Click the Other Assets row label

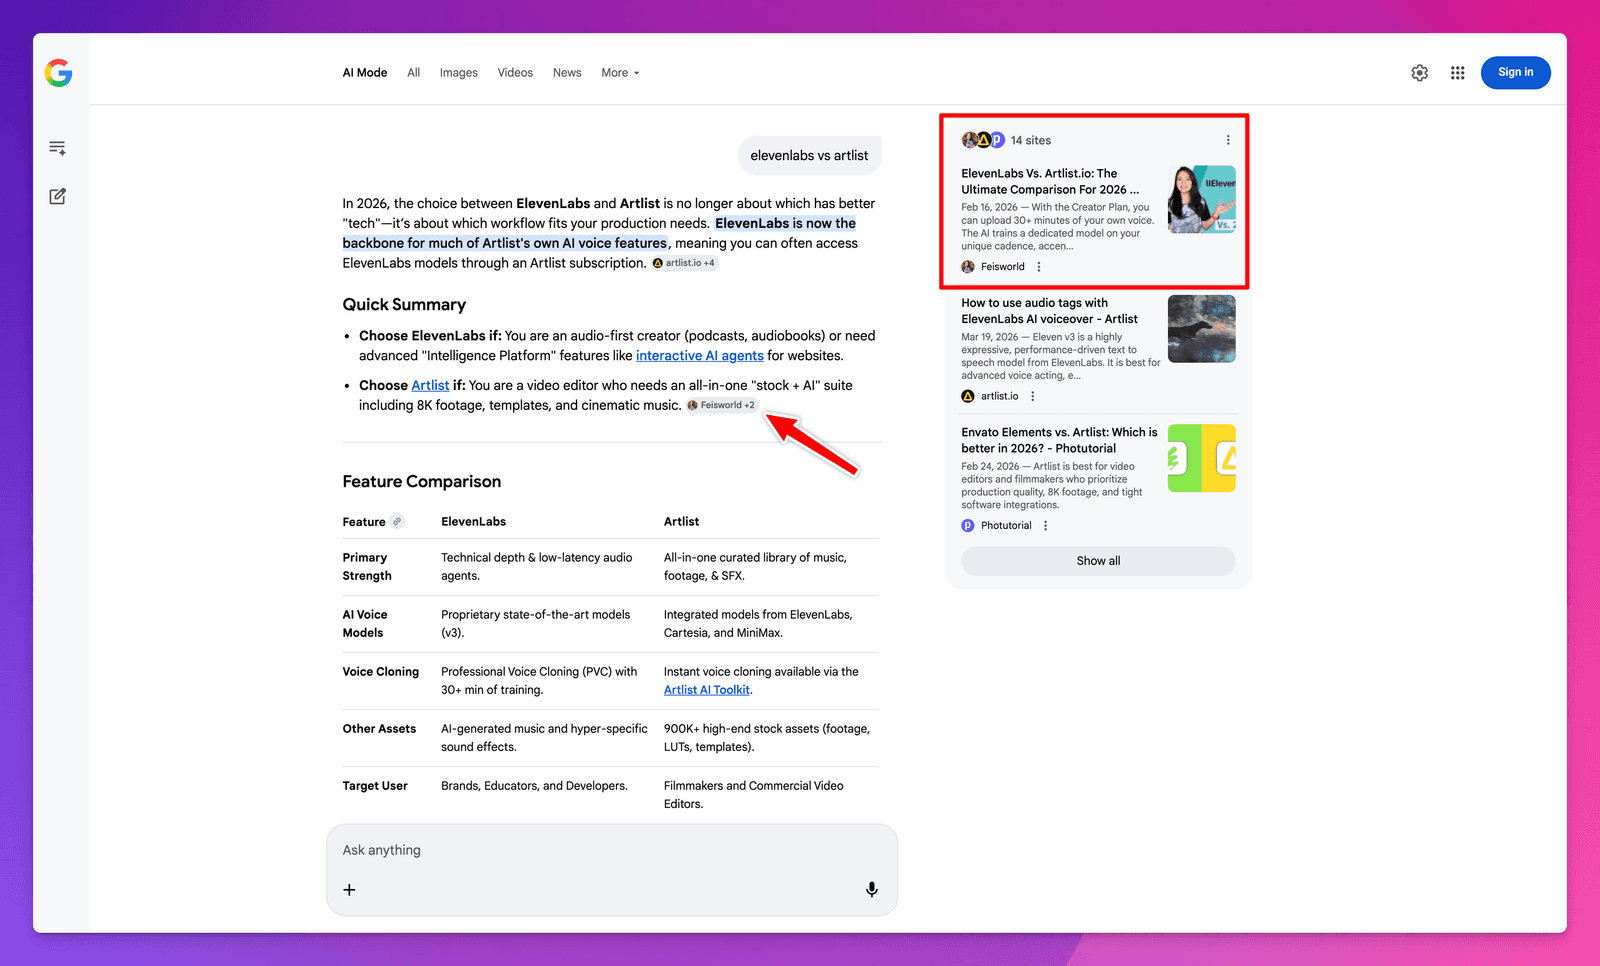point(379,729)
